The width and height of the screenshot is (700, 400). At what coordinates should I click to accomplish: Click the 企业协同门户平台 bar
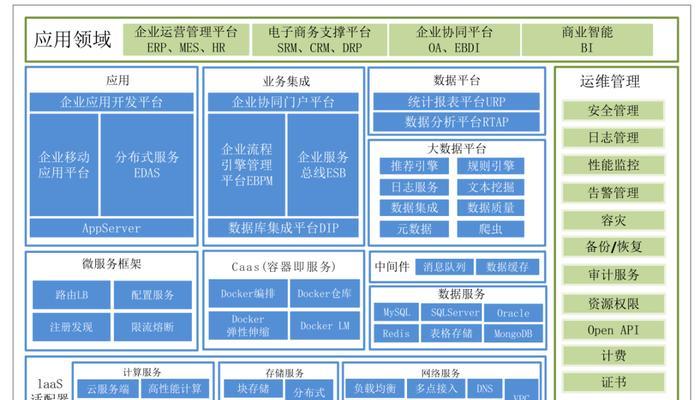click(x=283, y=102)
